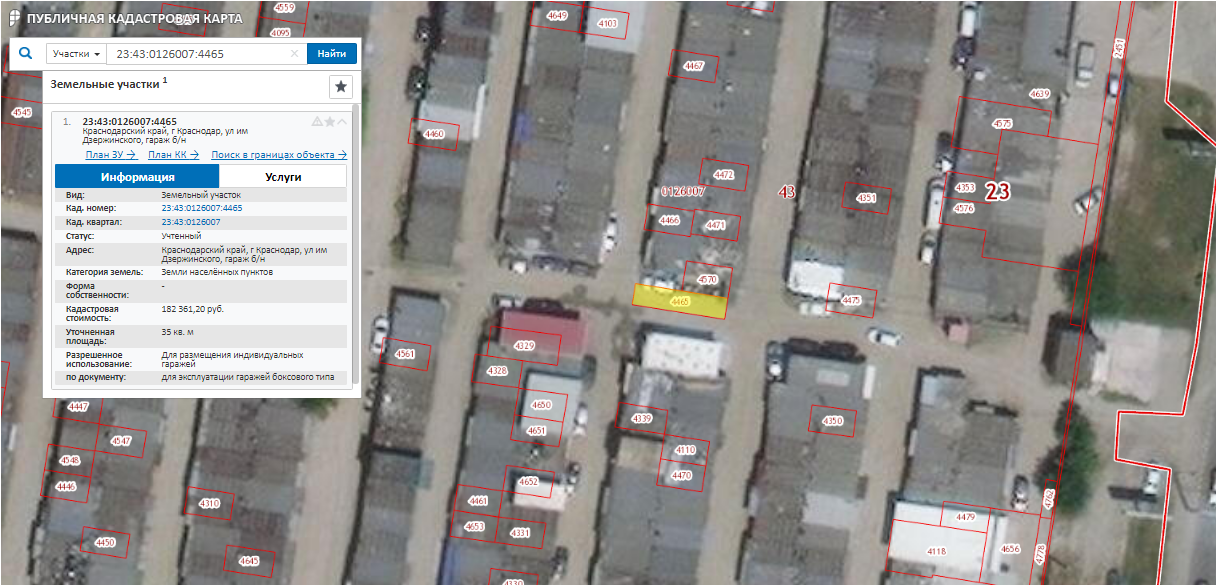Select the highlighted yellow parcel 4465 on map
1217x586 pixels.
pos(680,301)
